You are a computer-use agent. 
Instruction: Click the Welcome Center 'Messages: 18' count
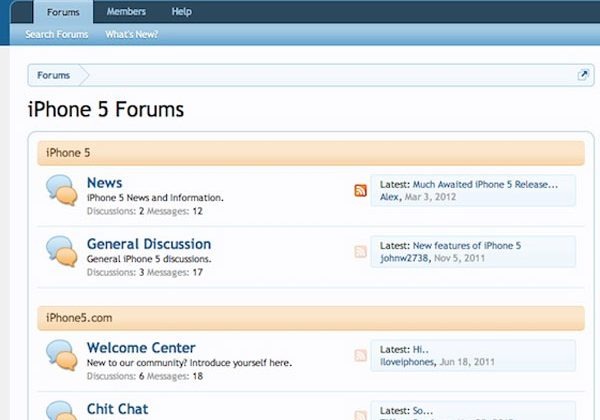(175, 376)
